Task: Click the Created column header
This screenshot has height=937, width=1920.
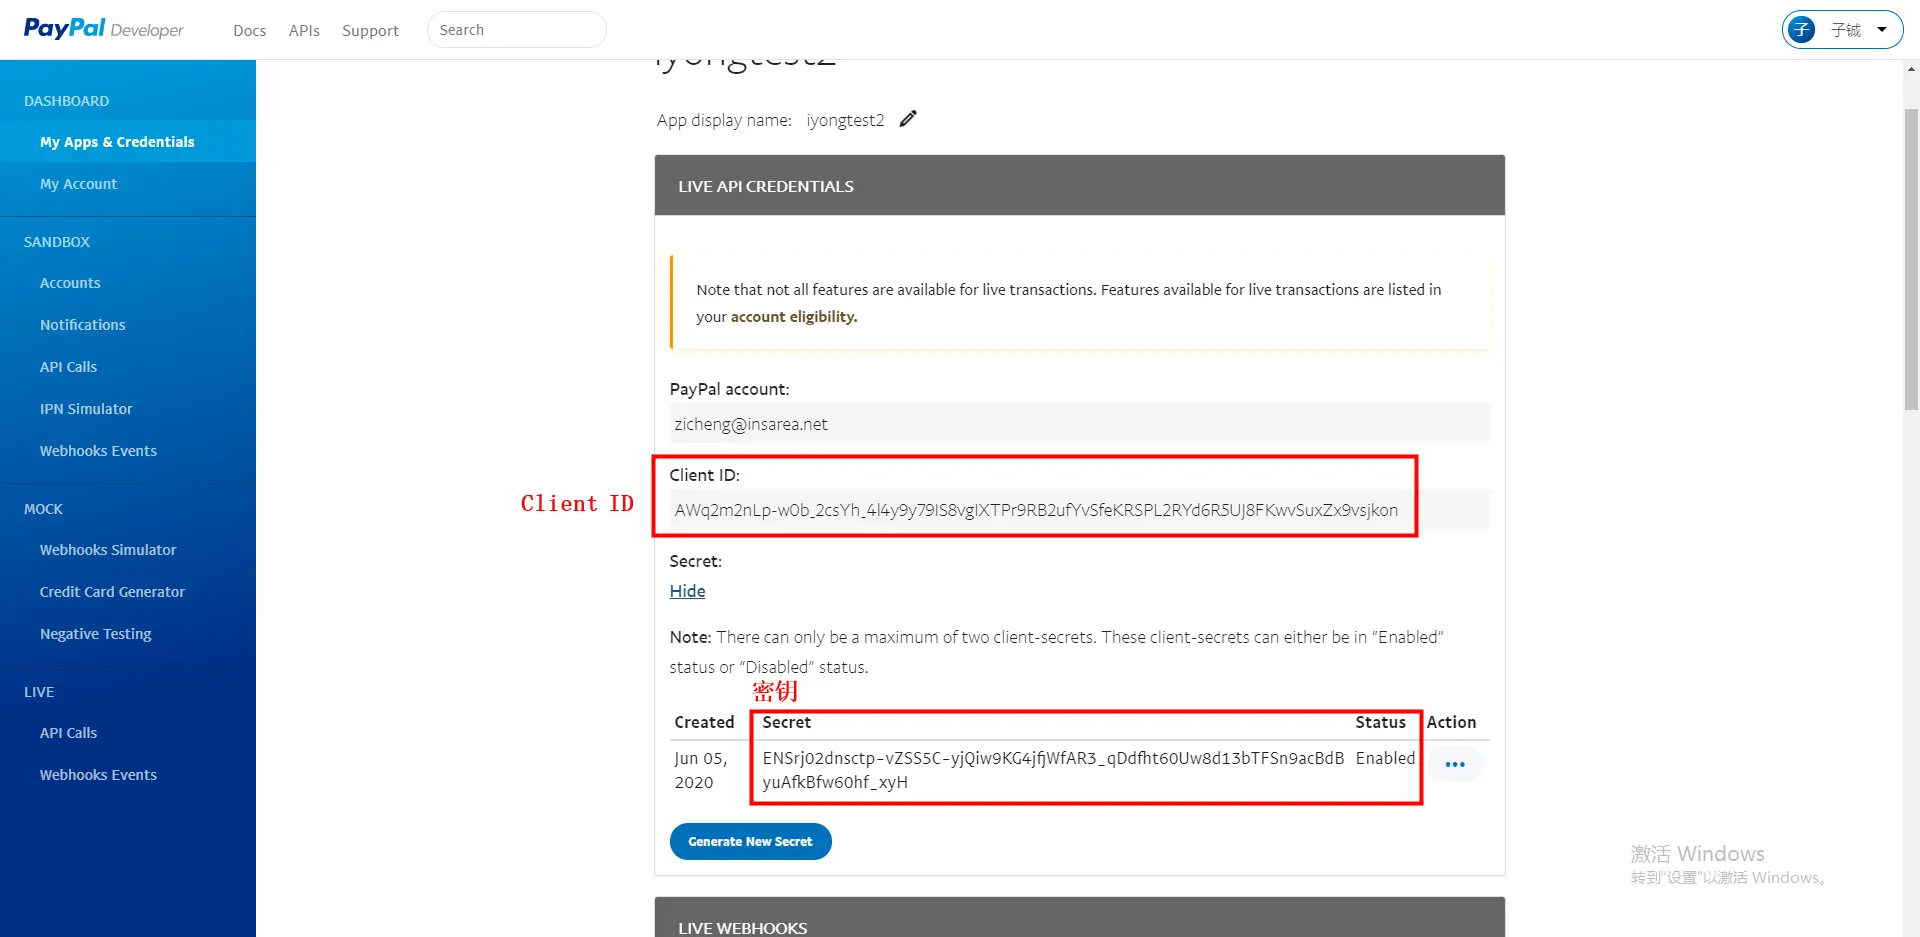Action: pyautogui.click(x=704, y=722)
